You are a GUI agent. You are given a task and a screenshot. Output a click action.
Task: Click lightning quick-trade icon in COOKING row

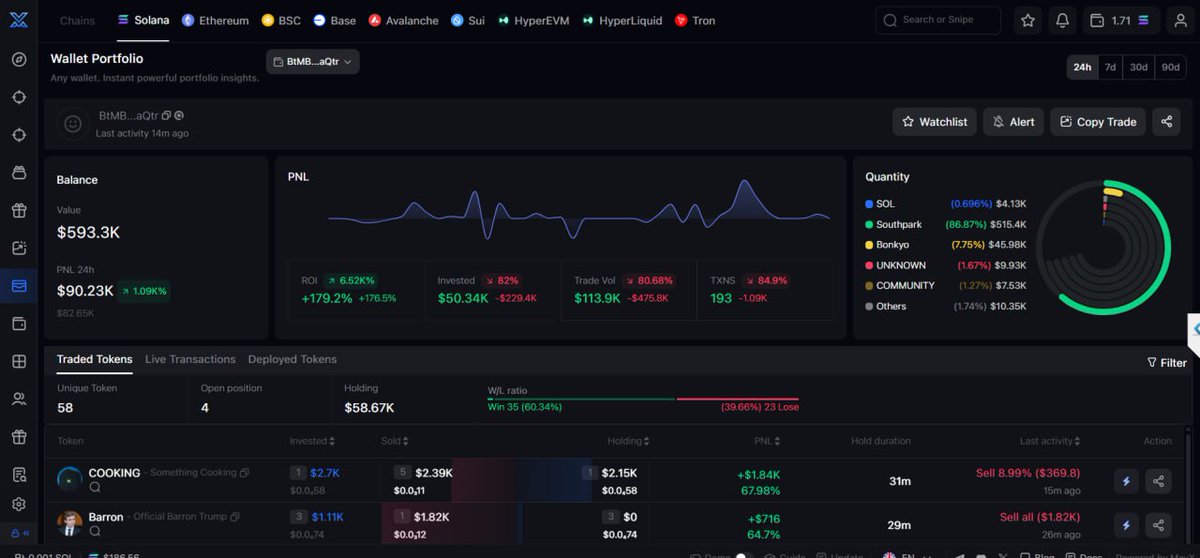click(1127, 482)
